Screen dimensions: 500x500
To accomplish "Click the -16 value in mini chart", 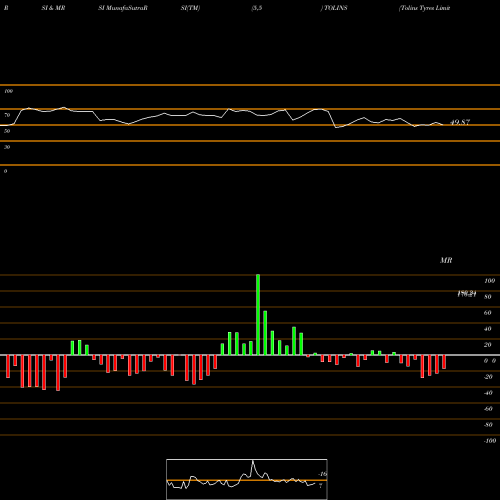I will point(323,474).
